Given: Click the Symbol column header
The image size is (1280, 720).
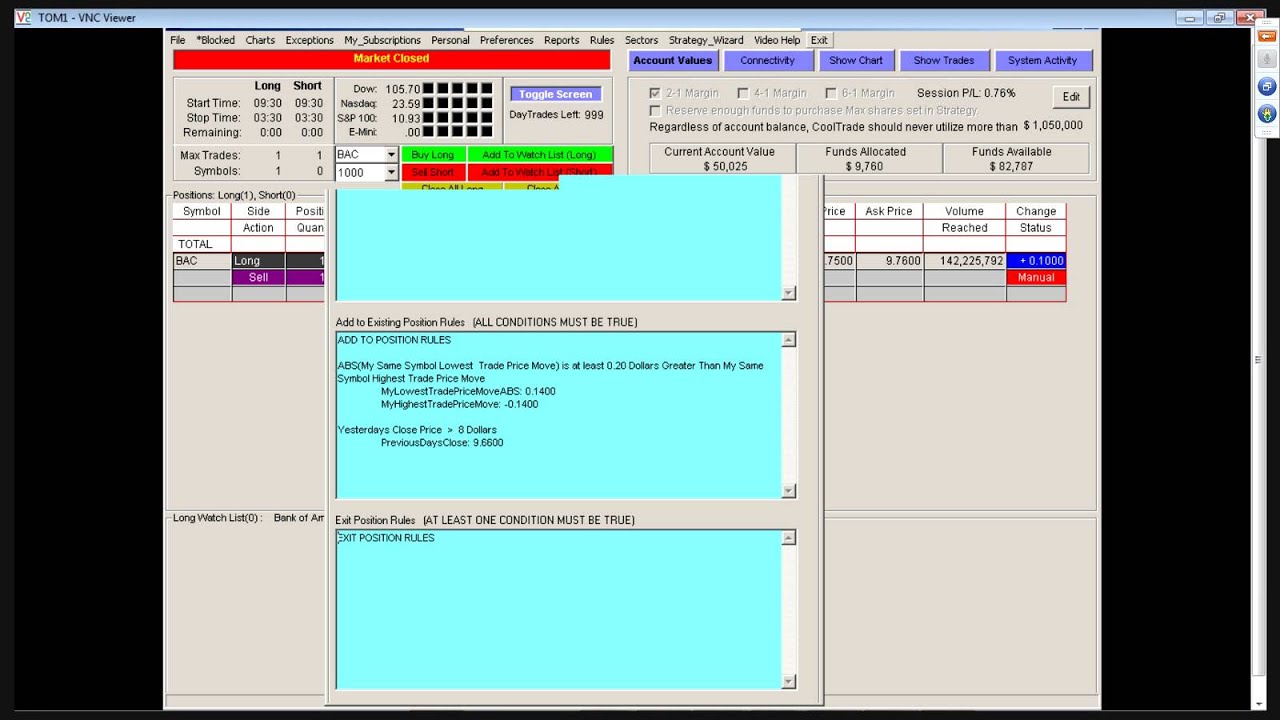Looking at the screenshot, I should click(x=202, y=211).
